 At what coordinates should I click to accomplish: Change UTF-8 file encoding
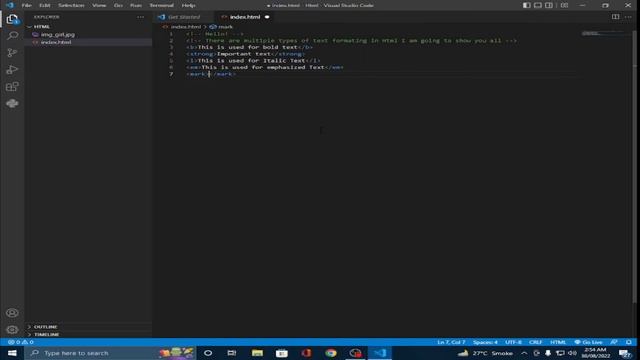click(513, 342)
